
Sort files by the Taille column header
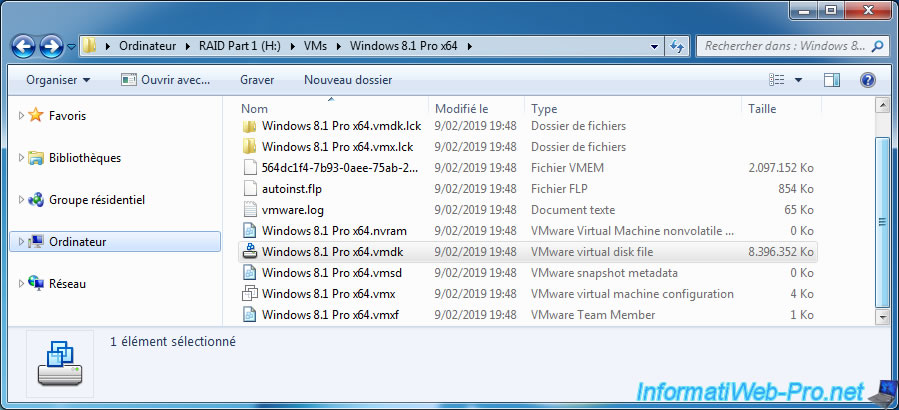coord(780,108)
